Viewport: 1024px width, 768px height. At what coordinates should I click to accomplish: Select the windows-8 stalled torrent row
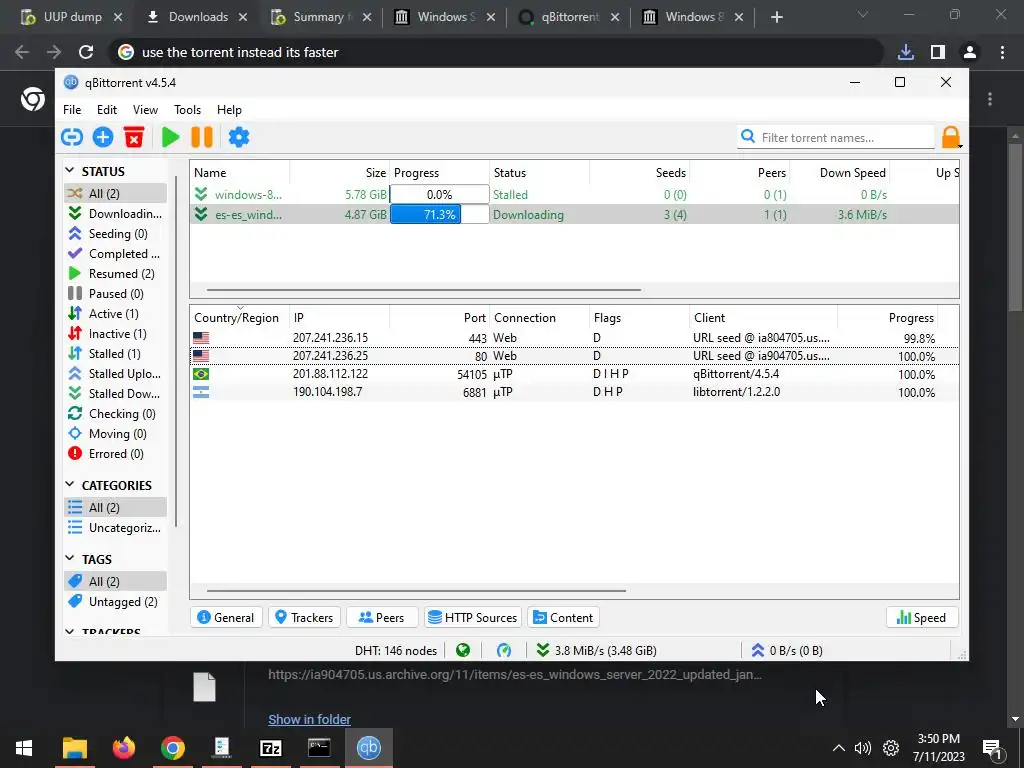pyautogui.click(x=575, y=195)
